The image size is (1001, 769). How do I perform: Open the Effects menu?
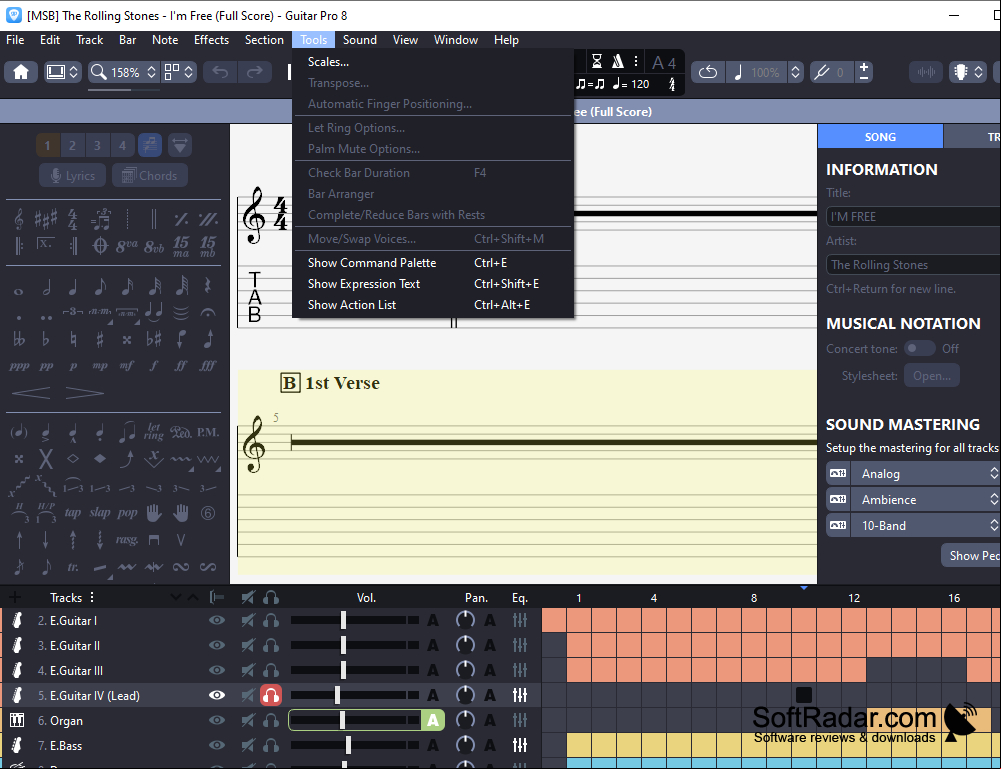211,40
